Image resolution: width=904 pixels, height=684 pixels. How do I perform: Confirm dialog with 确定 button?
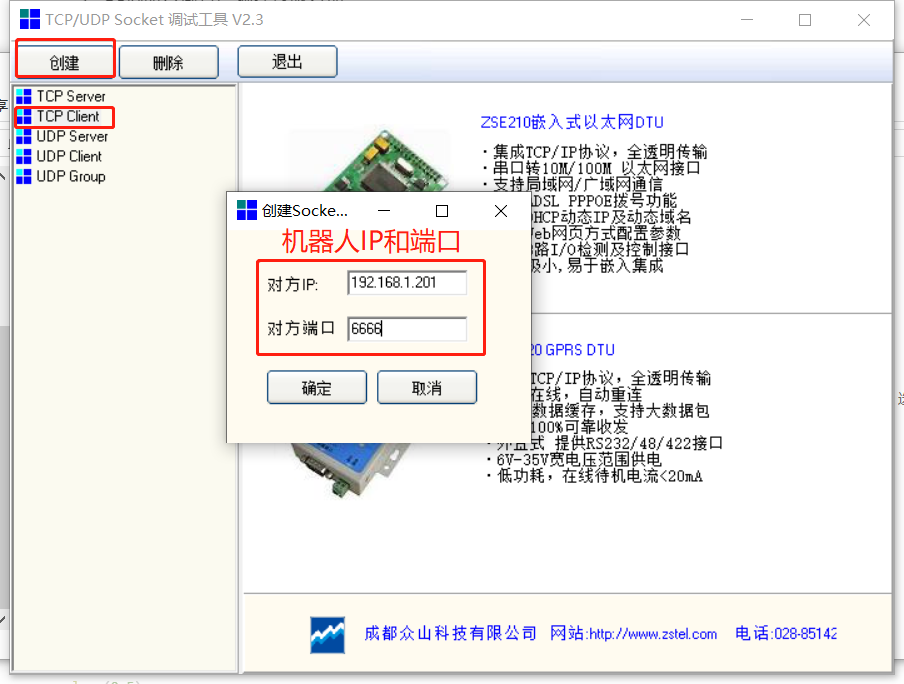pos(316,388)
